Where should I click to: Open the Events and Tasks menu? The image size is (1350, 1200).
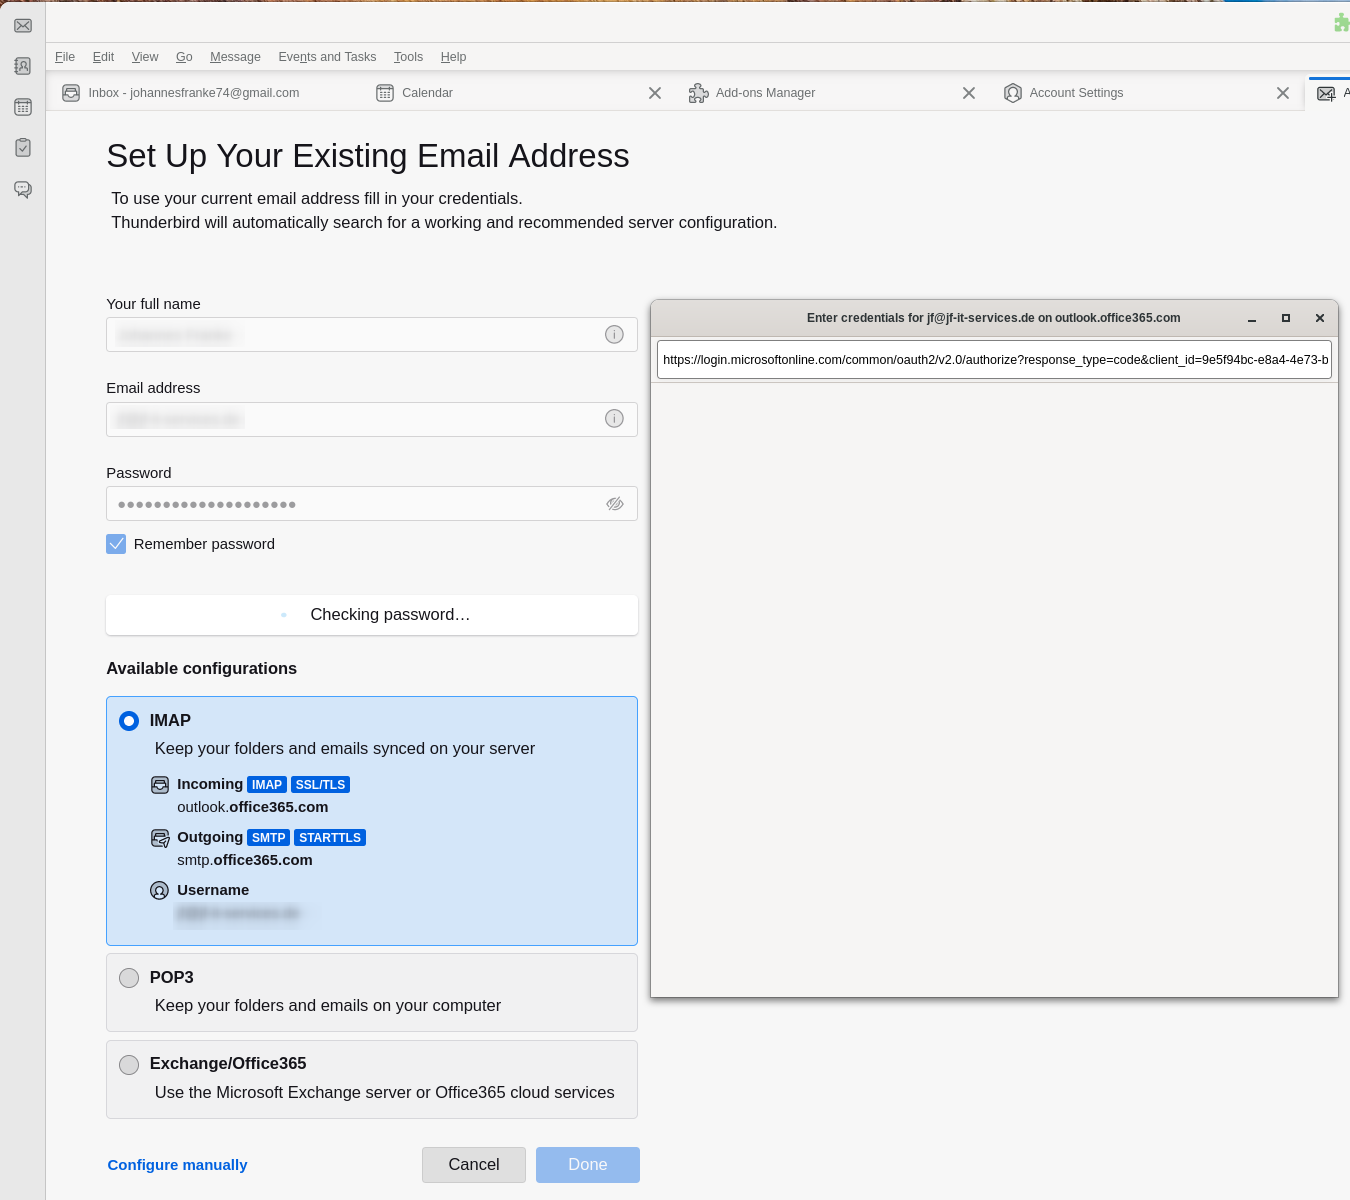[x=327, y=57]
